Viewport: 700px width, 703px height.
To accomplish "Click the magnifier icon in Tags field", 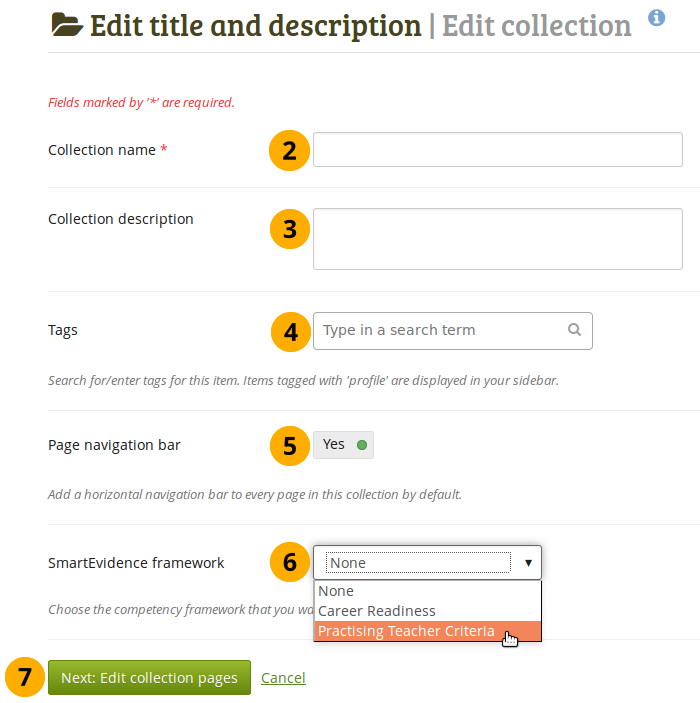I will coord(574,330).
